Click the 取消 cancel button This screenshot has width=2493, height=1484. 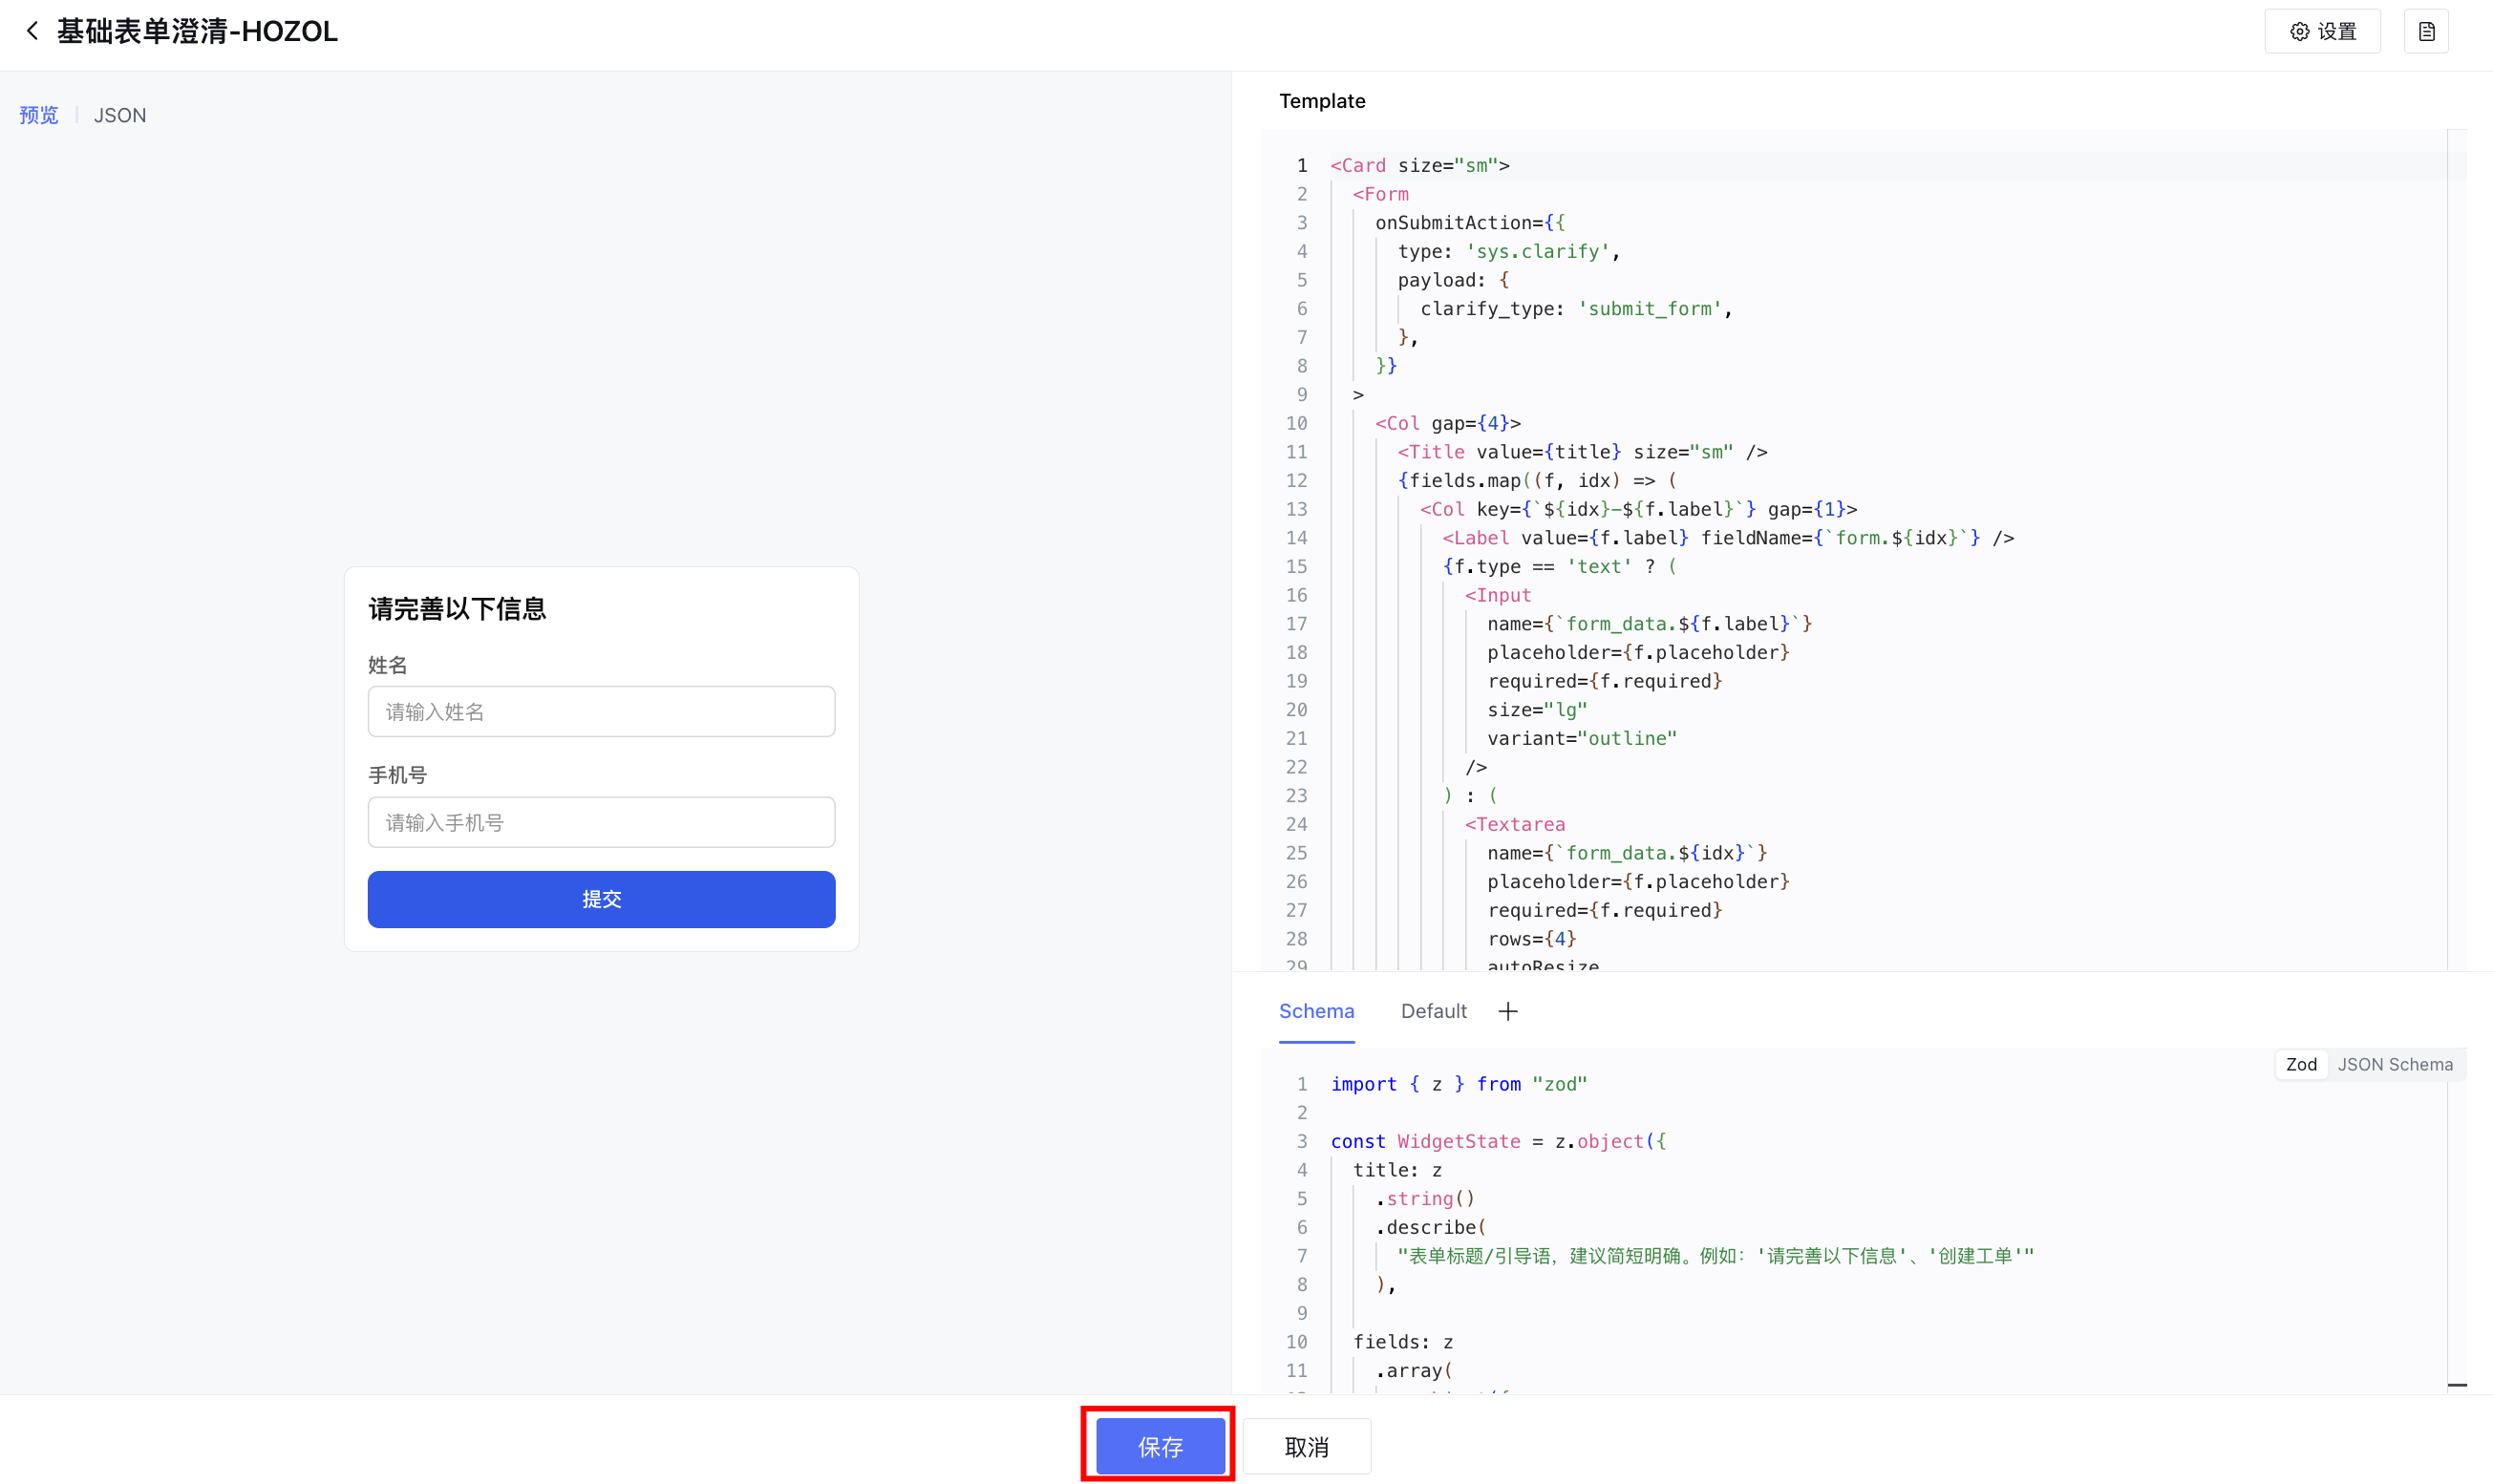click(1306, 1445)
